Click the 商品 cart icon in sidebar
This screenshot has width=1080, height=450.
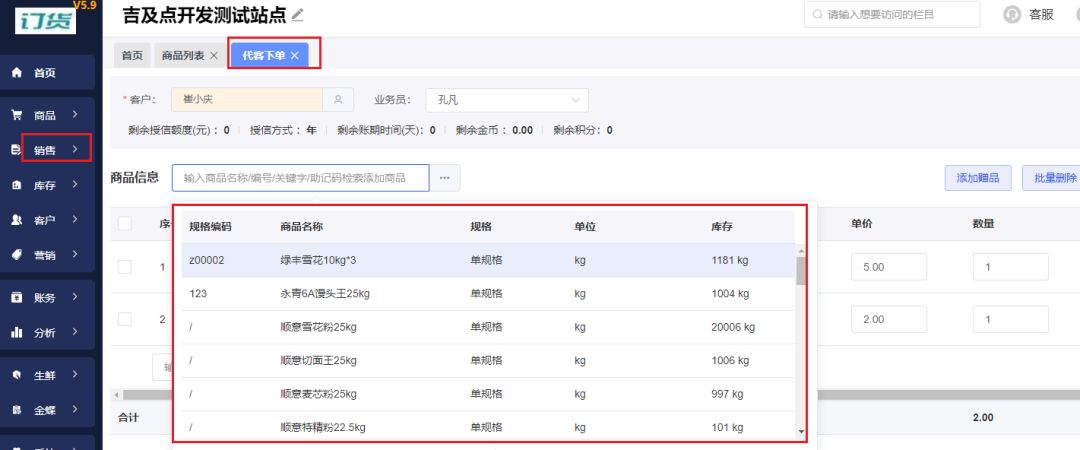(17, 115)
